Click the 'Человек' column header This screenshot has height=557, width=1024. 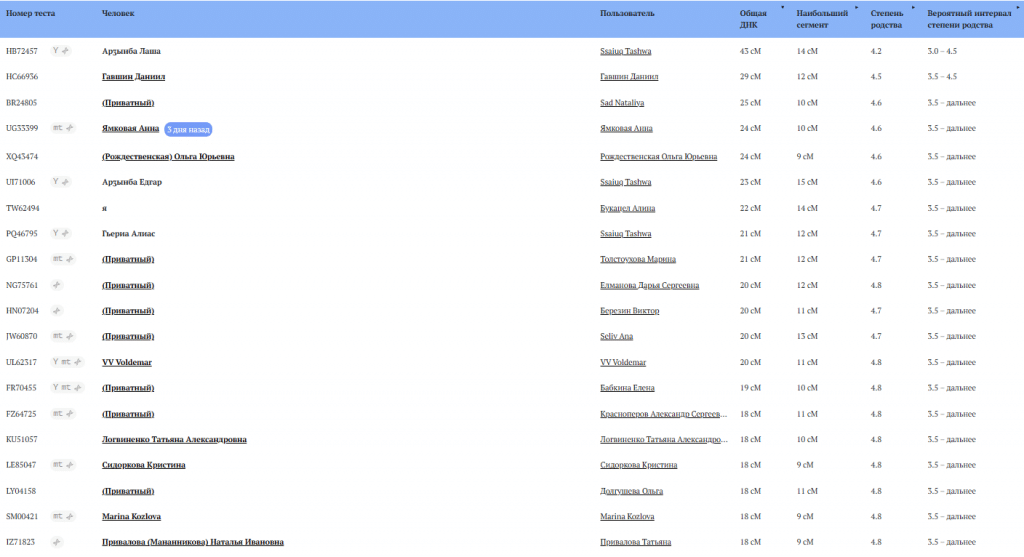118,15
